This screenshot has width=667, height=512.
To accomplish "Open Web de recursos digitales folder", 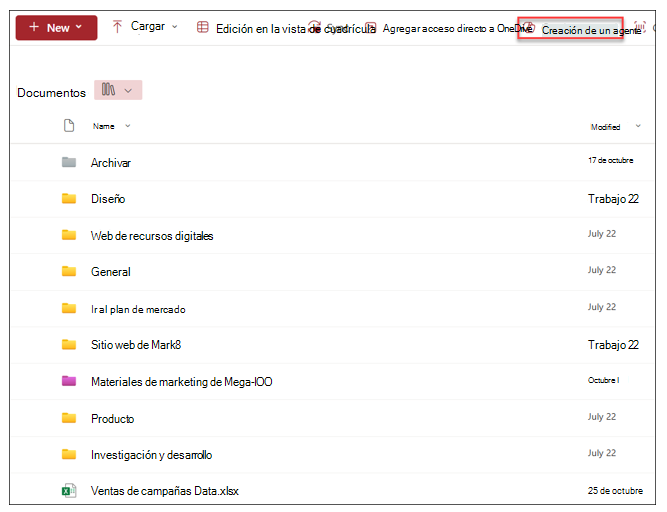I will (152, 236).
